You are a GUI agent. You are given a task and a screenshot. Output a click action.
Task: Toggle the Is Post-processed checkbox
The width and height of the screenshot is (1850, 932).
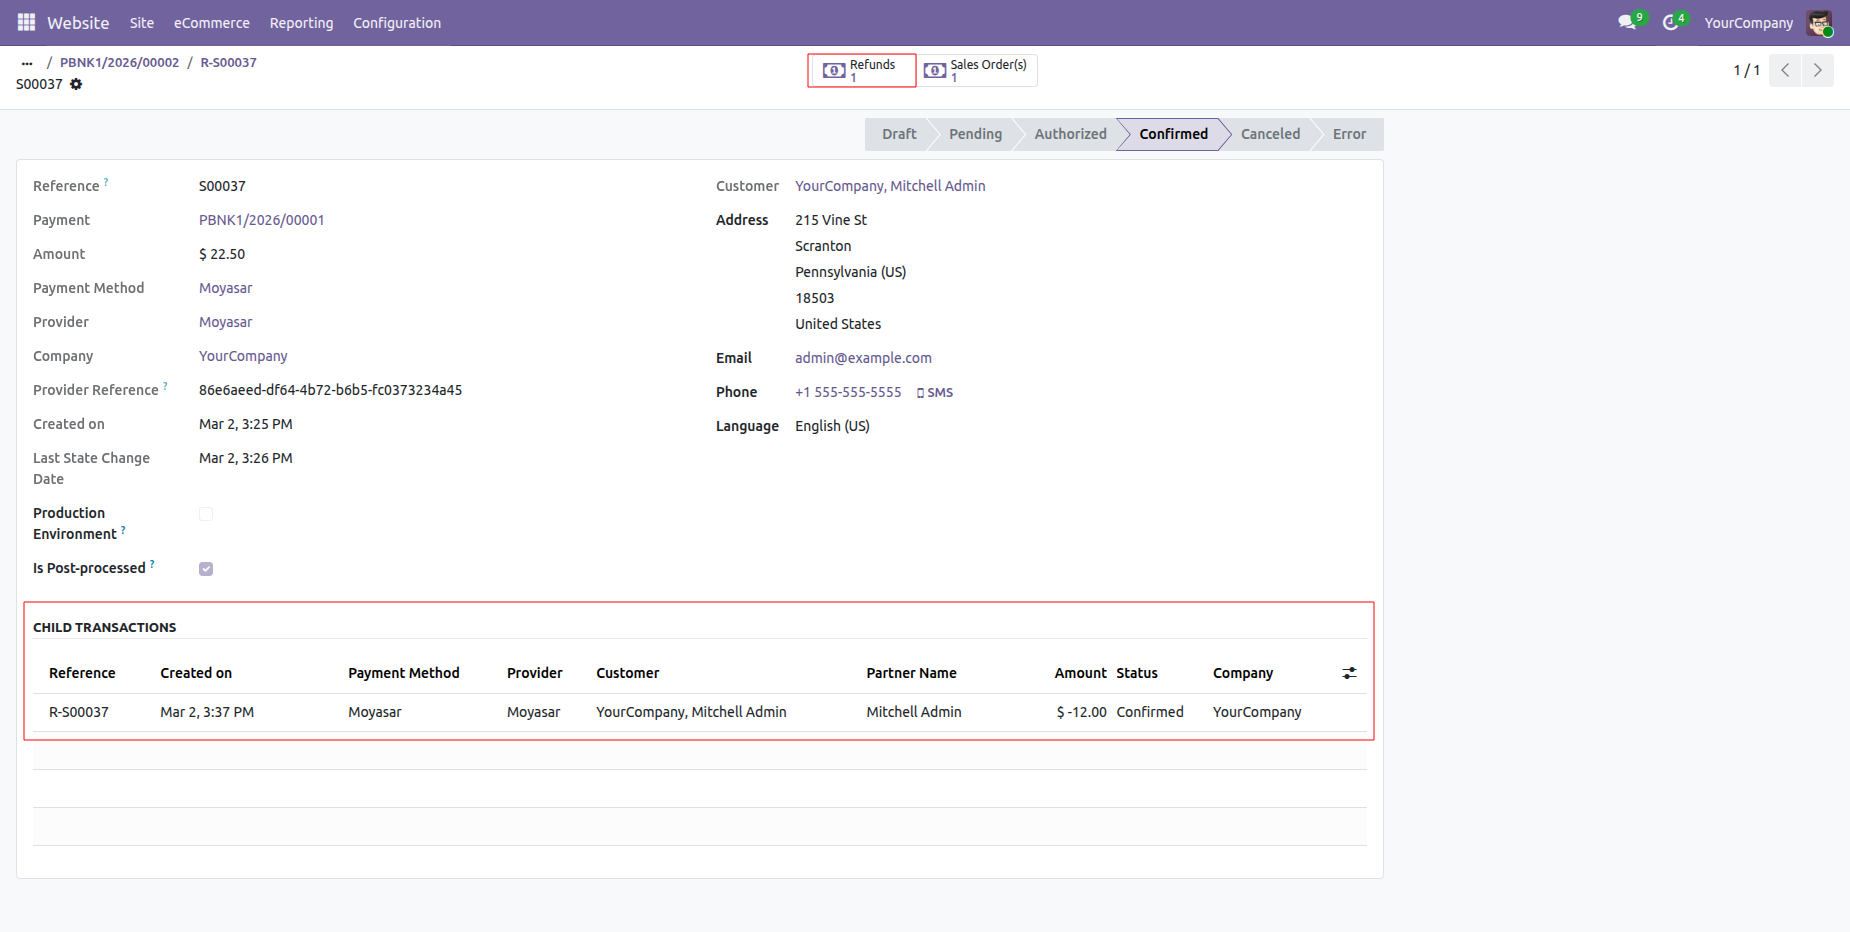pos(206,569)
